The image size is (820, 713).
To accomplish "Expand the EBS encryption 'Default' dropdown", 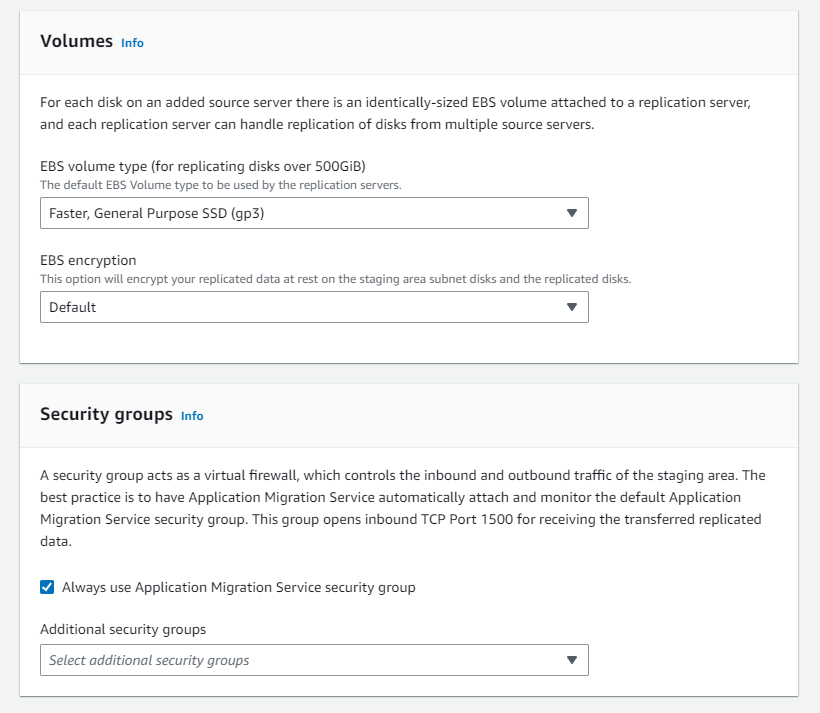I will (x=300, y=307).
